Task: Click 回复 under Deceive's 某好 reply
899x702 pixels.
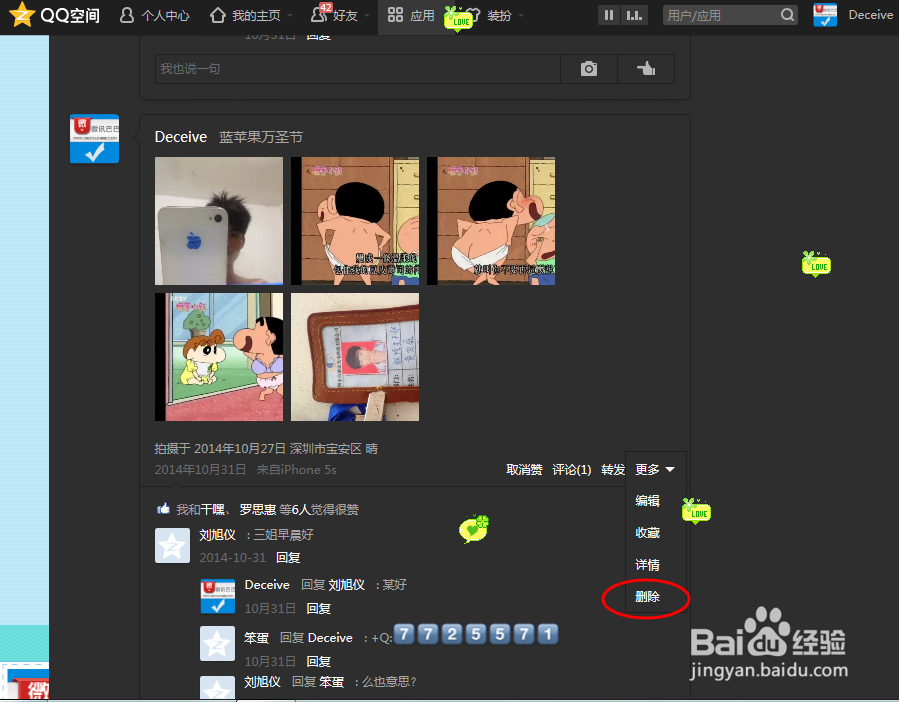Action: [319, 609]
